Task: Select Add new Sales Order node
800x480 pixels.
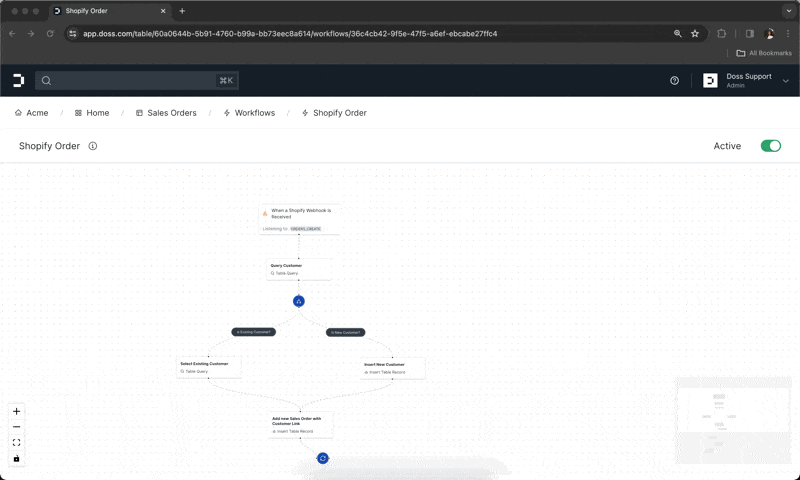Action: click(x=301, y=425)
